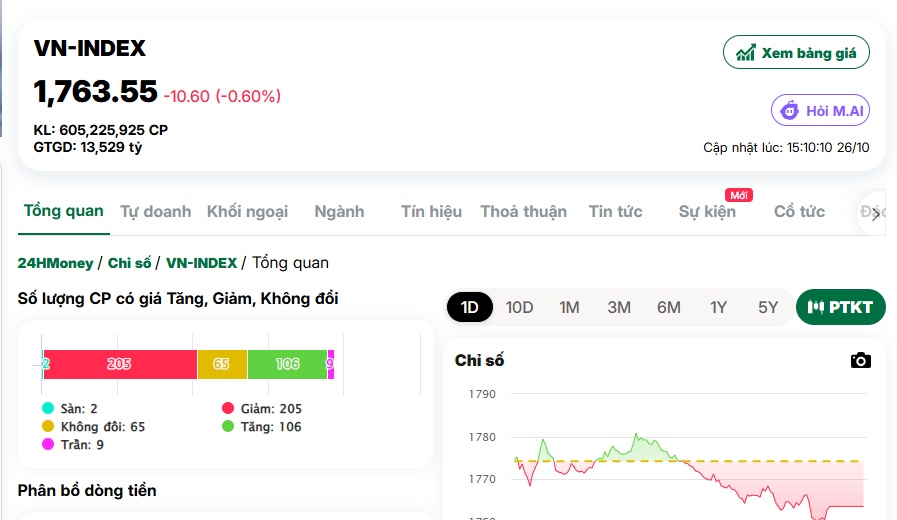The height and width of the screenshot is (520, 897).
Task: Click the change value -10.60 (-0.60%)
Action: [x=223, y=96]
